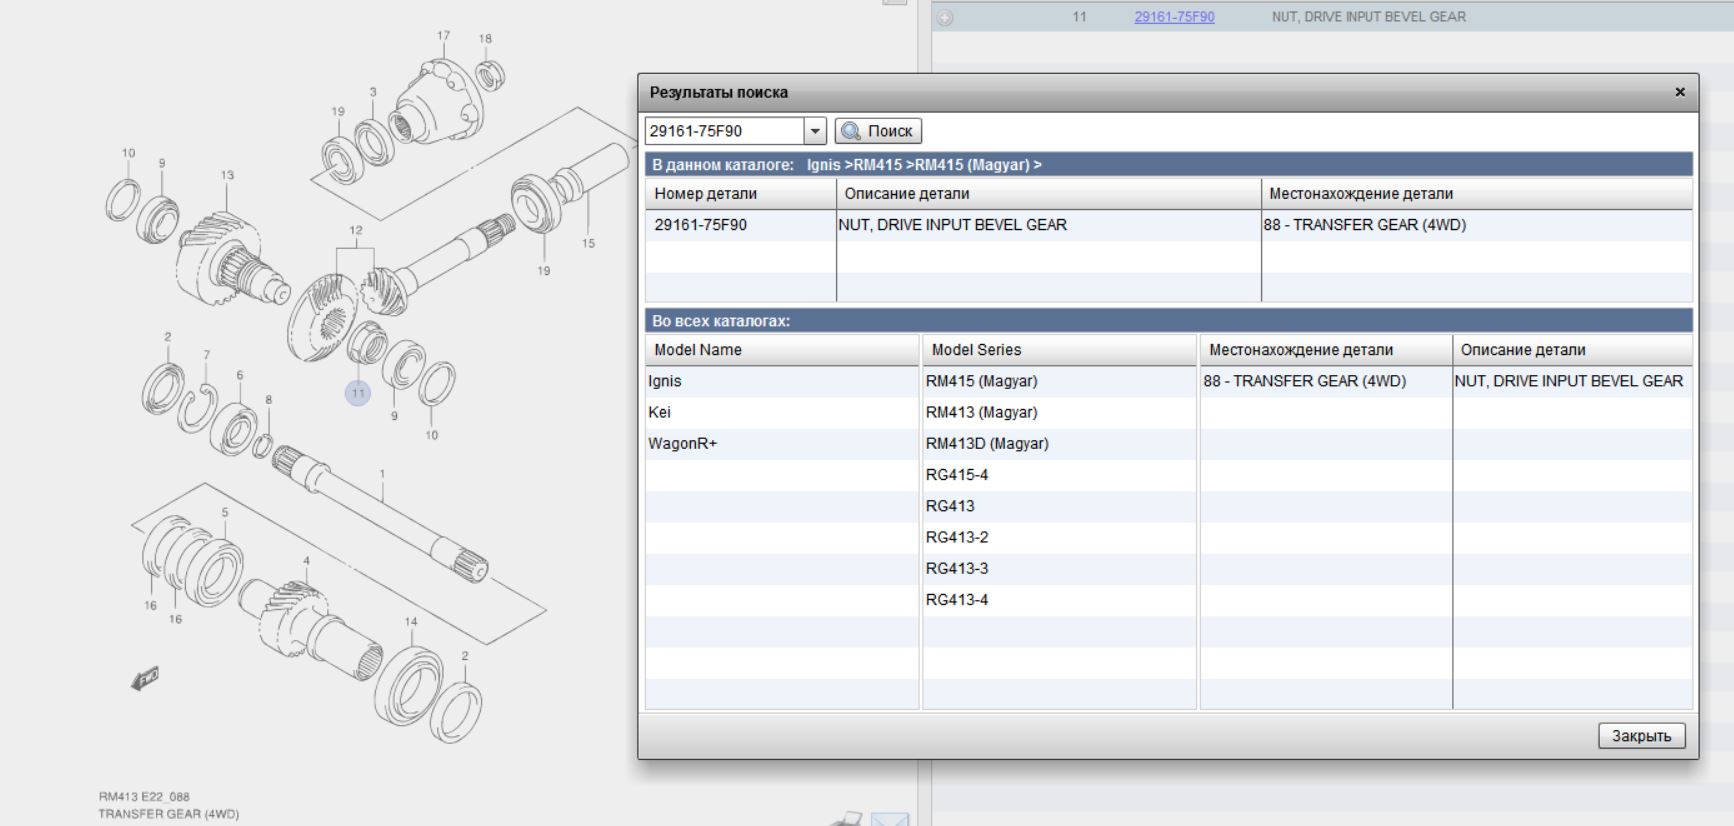Image resolution: width=1734 pixels, height=826 pixels.
Task: Close the Результаты поиска dialog with X
Action: click(x=1680, y=92)
